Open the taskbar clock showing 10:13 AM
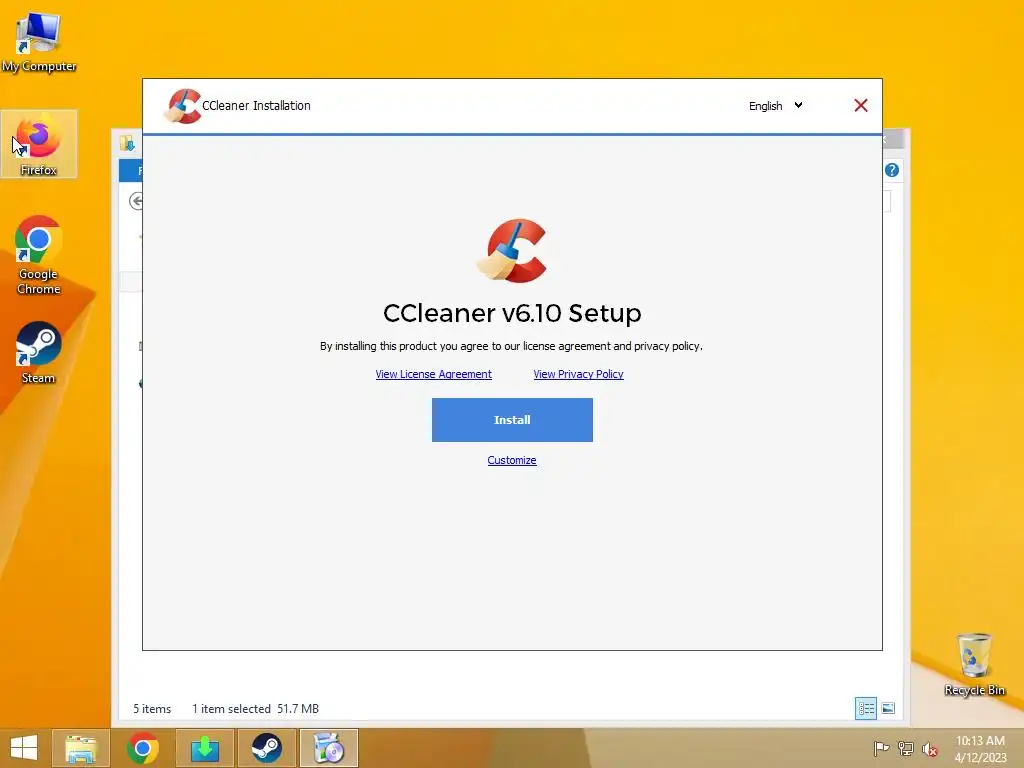 coord(980,749)
